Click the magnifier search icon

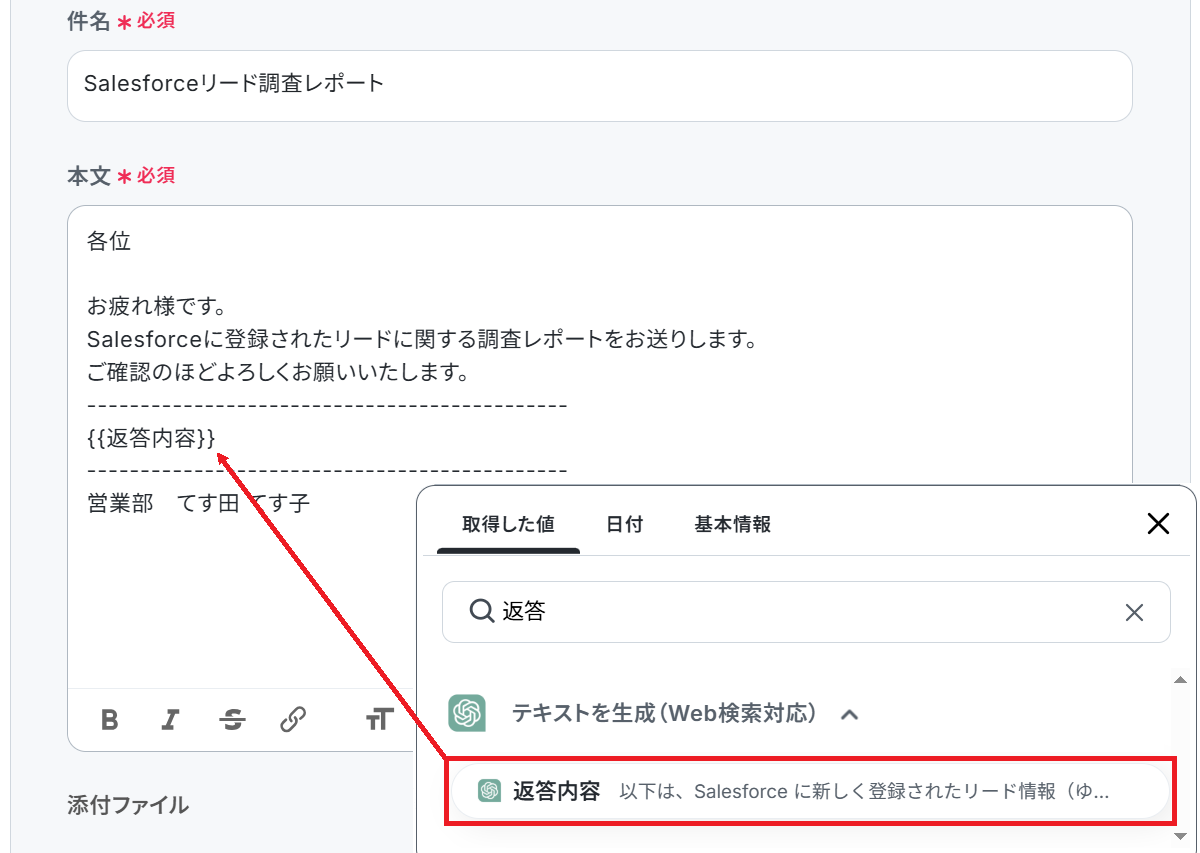[480, 611]
